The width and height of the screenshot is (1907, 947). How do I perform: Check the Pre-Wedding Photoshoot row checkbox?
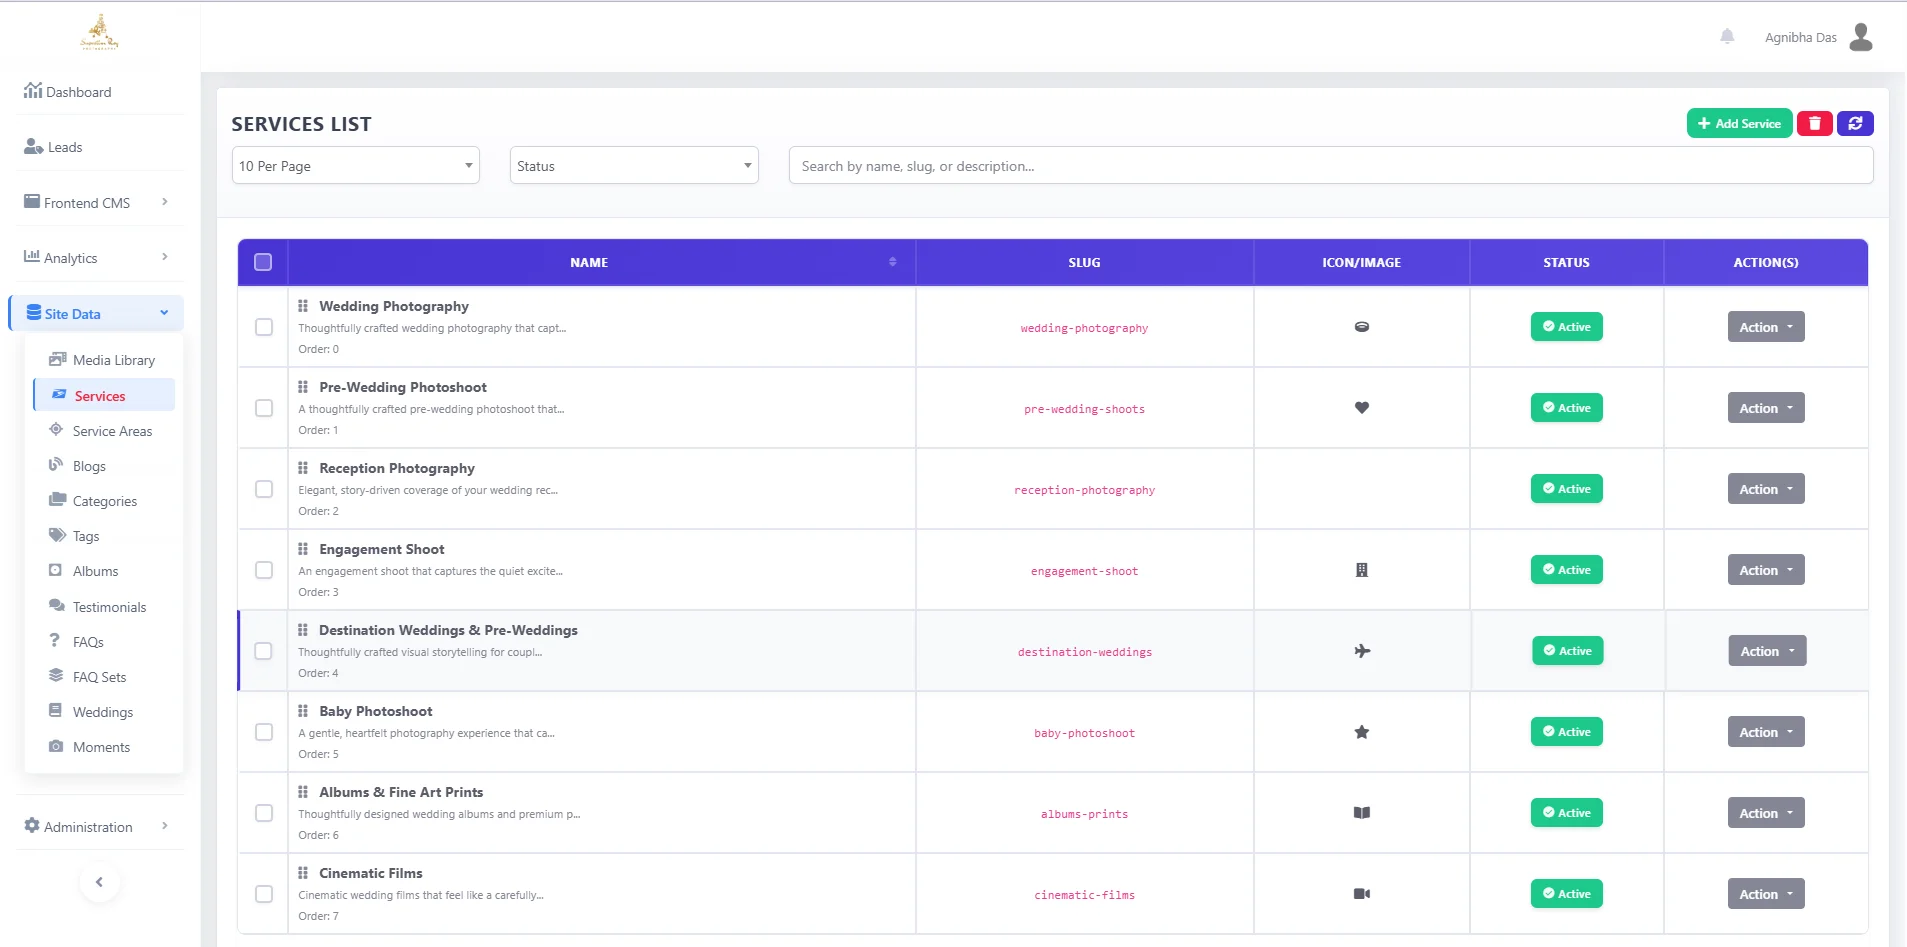264,408
